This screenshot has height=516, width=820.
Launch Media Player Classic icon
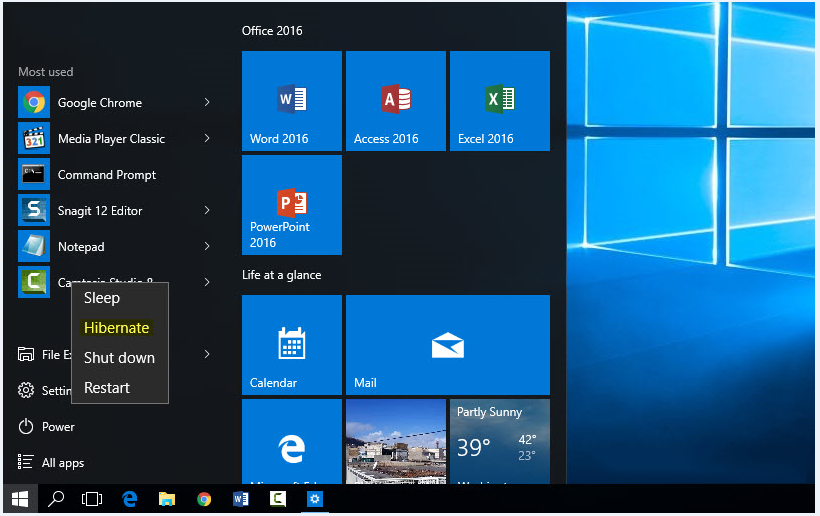click(x=34, y=139)
